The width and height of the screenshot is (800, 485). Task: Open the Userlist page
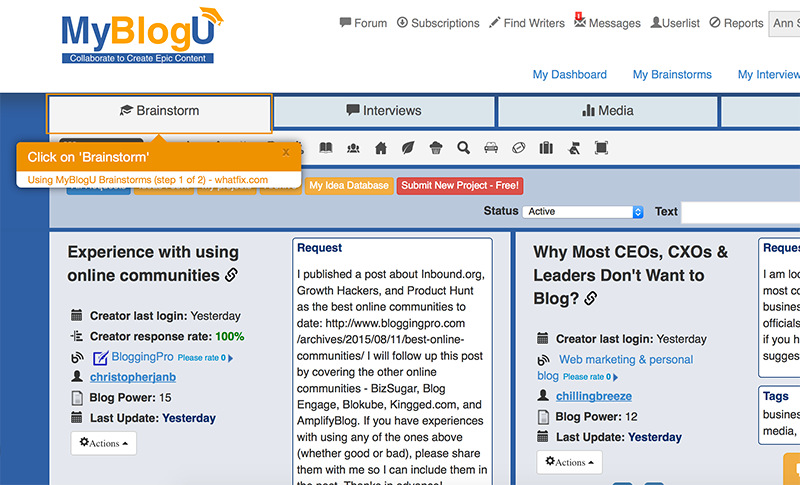click(x=675, y=23)
